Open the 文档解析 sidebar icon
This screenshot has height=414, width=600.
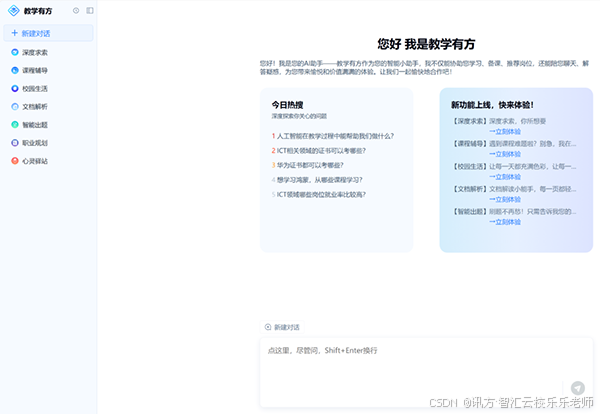[x=15, y=107]
